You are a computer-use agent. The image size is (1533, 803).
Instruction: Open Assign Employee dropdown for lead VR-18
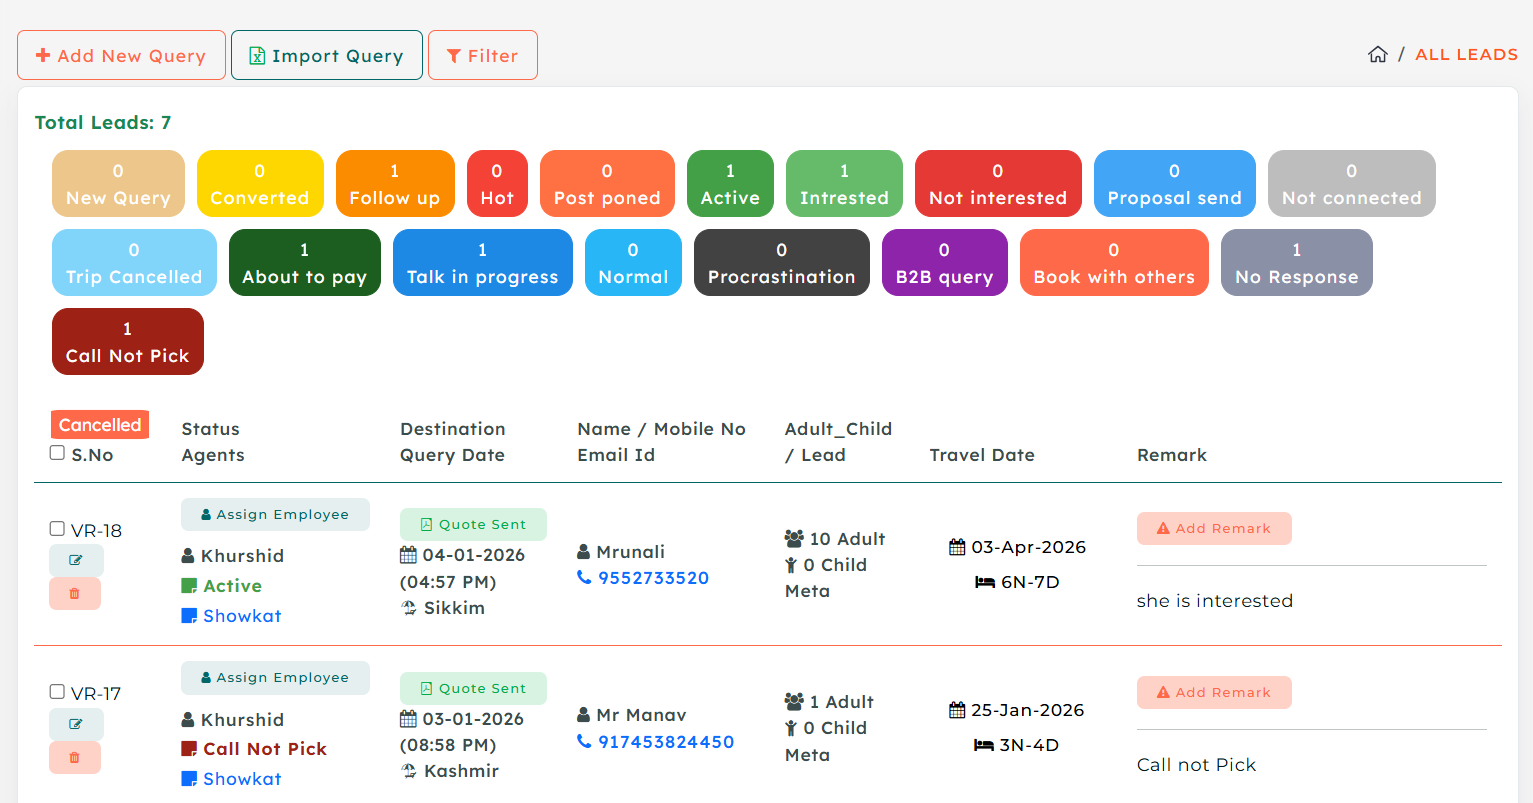pyautogui.click(x=275, y=514)
